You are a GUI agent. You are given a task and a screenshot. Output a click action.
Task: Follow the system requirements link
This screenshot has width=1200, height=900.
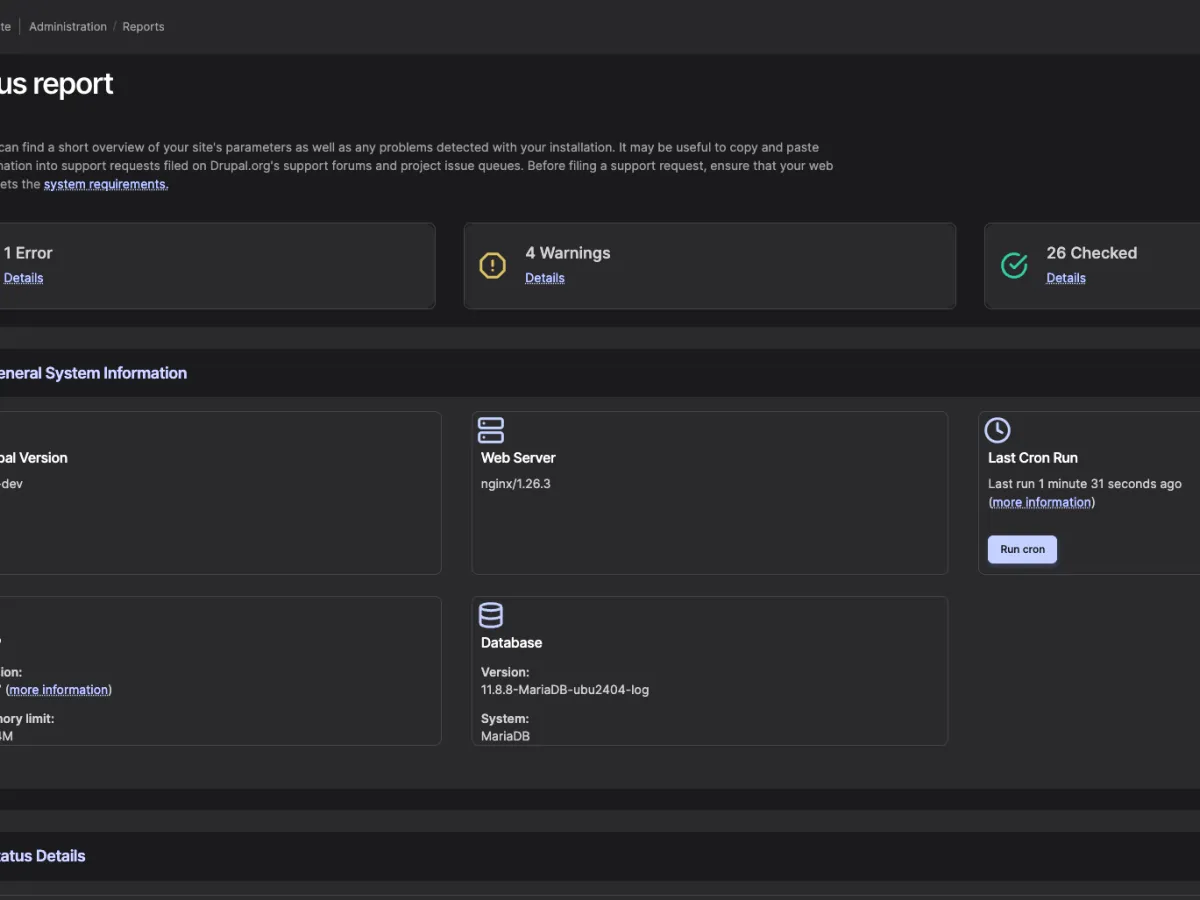point(106,184)
